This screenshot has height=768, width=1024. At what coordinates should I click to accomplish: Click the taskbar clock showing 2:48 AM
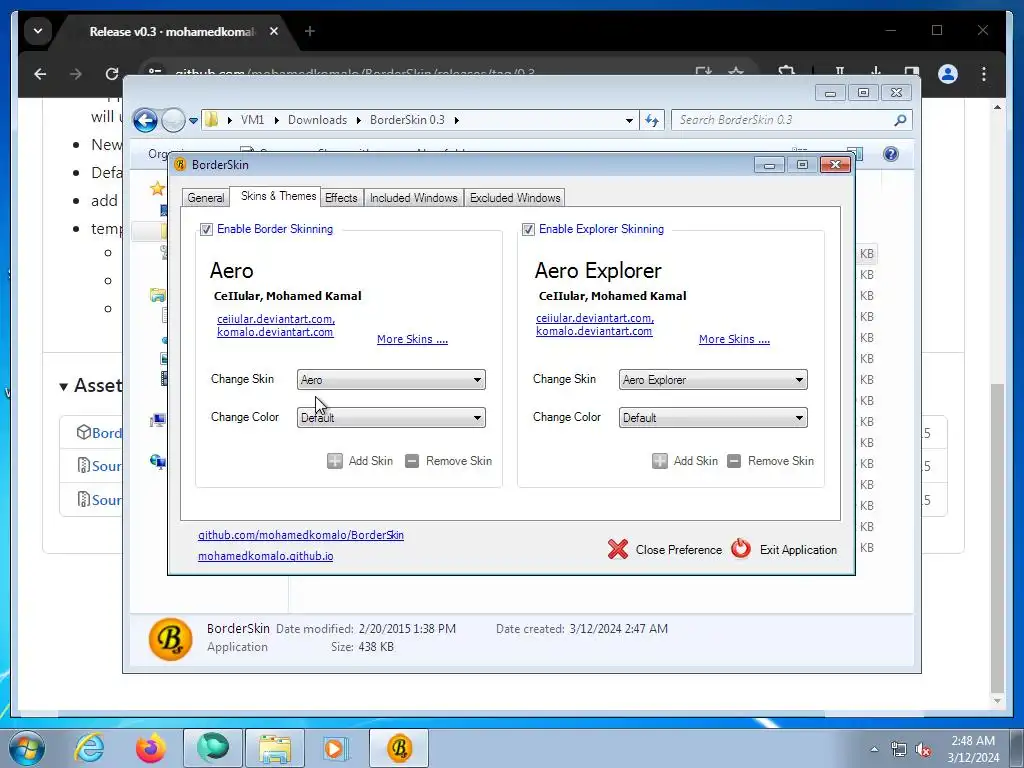(973, 749)
